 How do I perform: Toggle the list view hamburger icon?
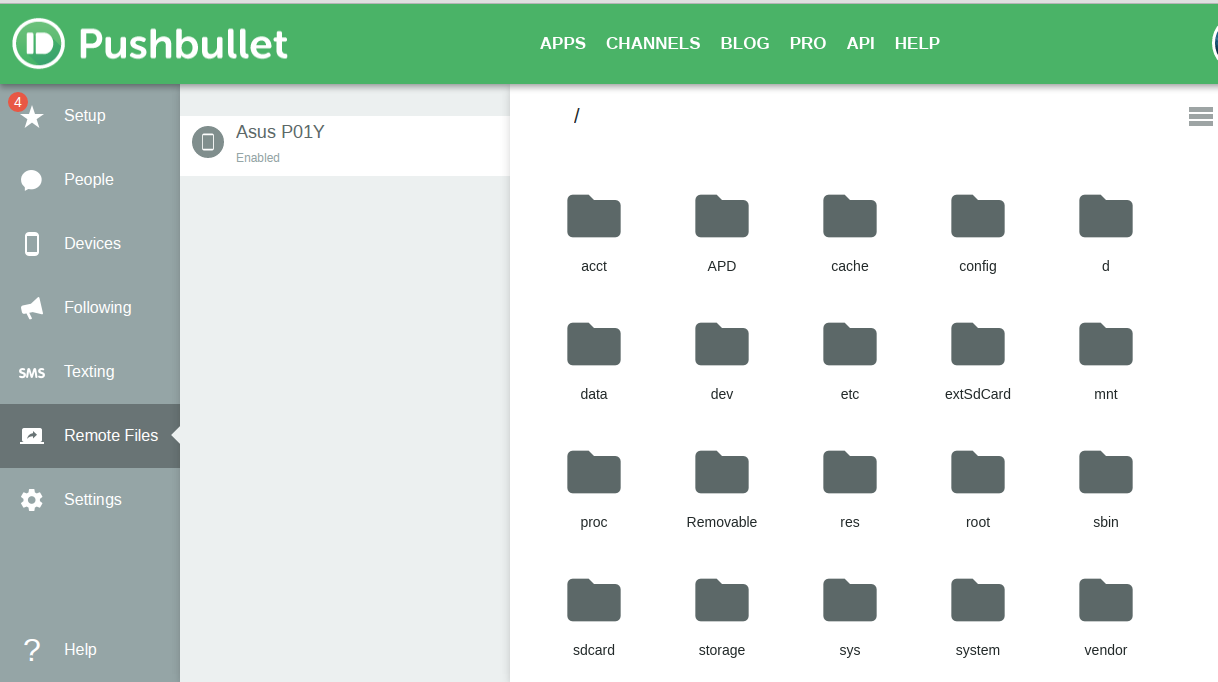point(1201,116)
